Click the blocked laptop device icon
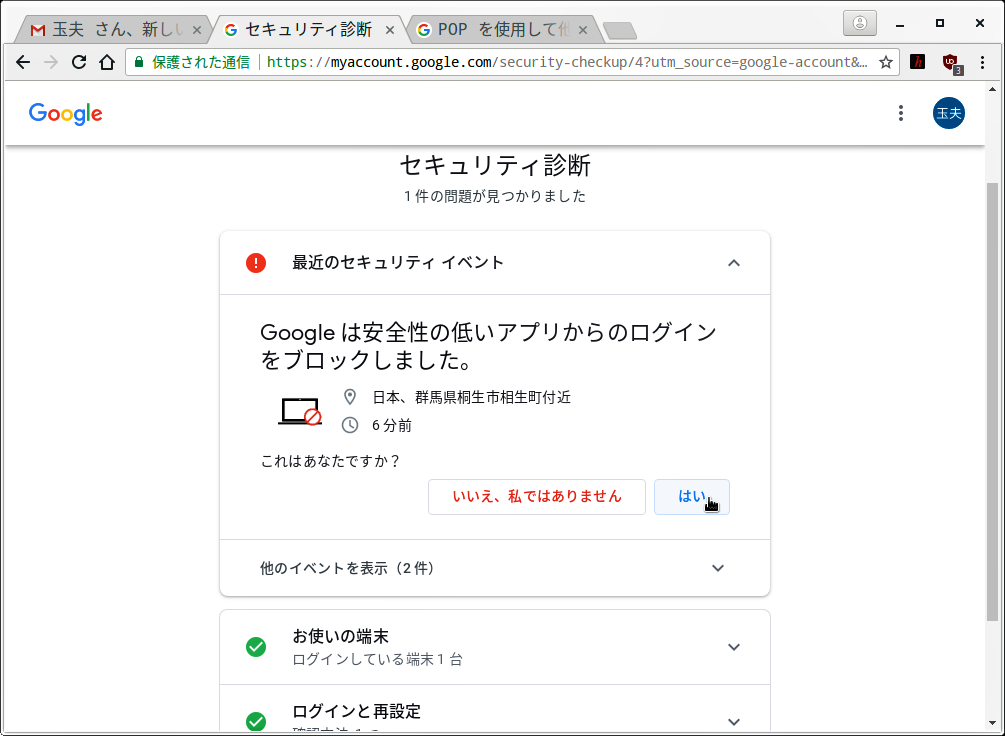Viewport: 1005px width, 736px height. (x=299, y=412)
